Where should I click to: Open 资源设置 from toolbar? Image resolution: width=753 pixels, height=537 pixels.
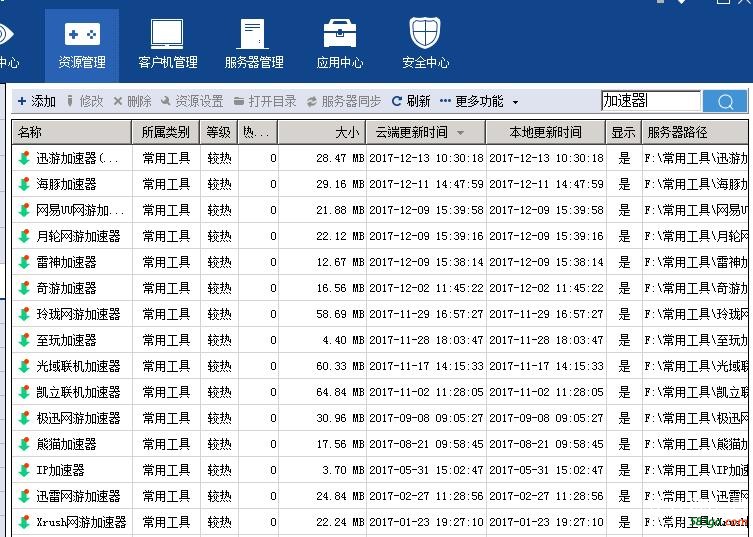192,101
